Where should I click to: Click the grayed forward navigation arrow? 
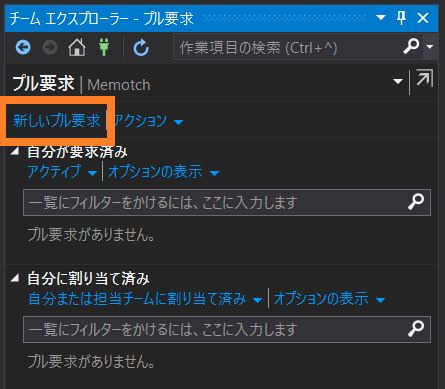point(50,47)
